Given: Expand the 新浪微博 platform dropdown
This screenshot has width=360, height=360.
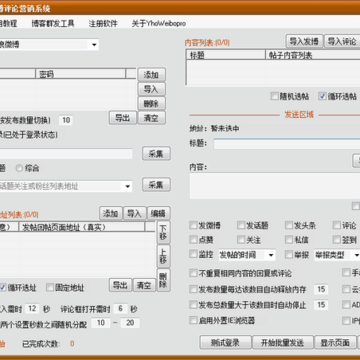Looking at the screenshot, I should (94, 45).
